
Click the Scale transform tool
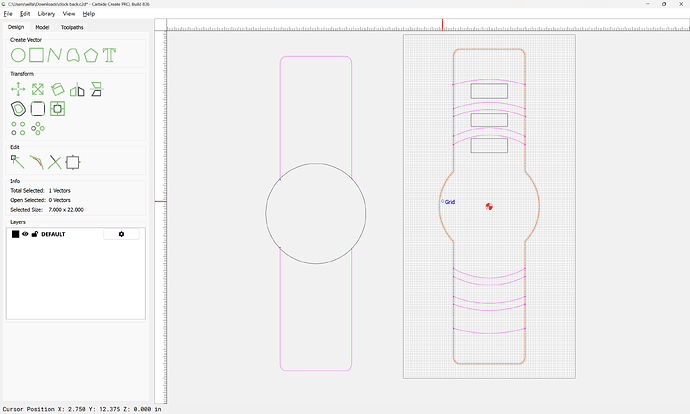(37, 89)
